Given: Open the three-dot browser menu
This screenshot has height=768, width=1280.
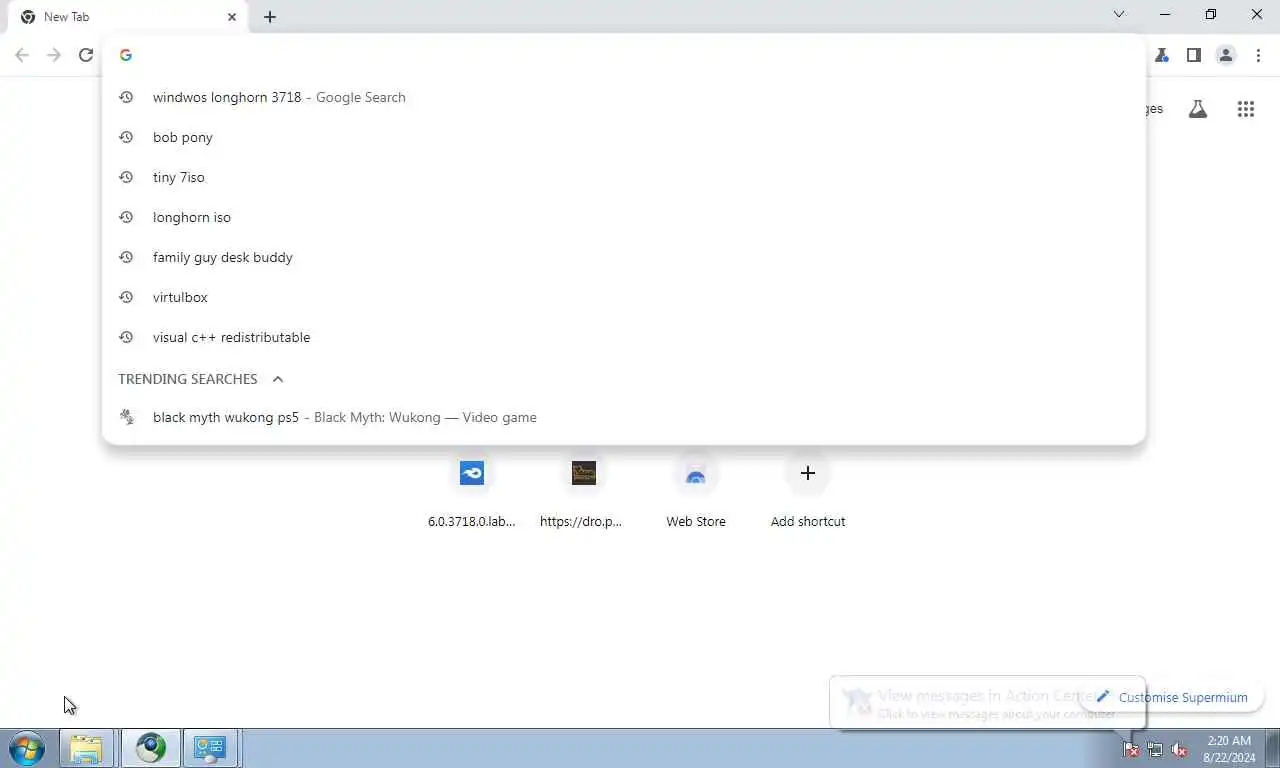Looking at the screenshot, I should (x=1258, y=55).
